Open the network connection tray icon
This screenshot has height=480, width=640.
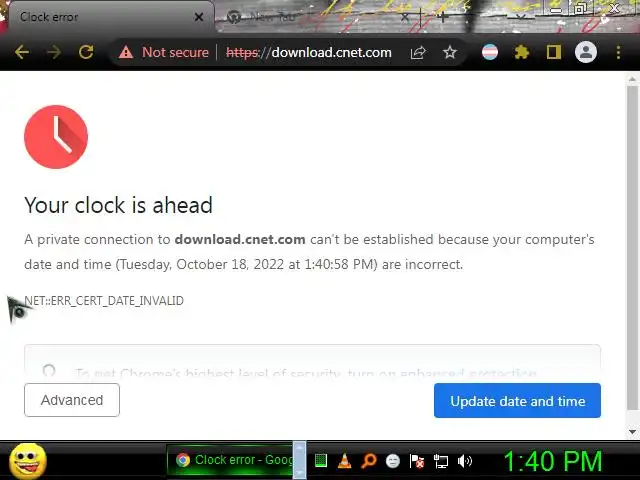point(441,461)
